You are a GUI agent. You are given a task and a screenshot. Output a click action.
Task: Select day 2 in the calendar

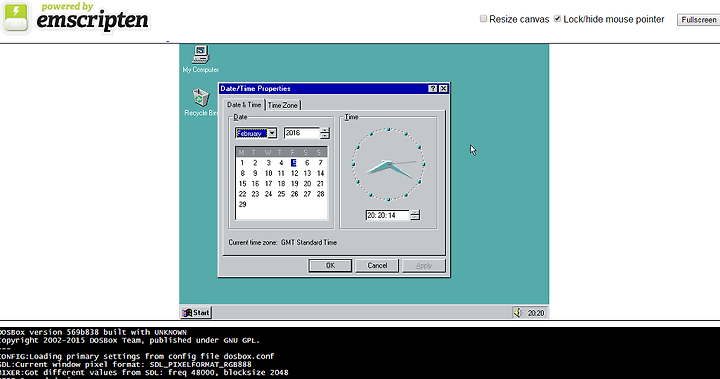(255, 163)
